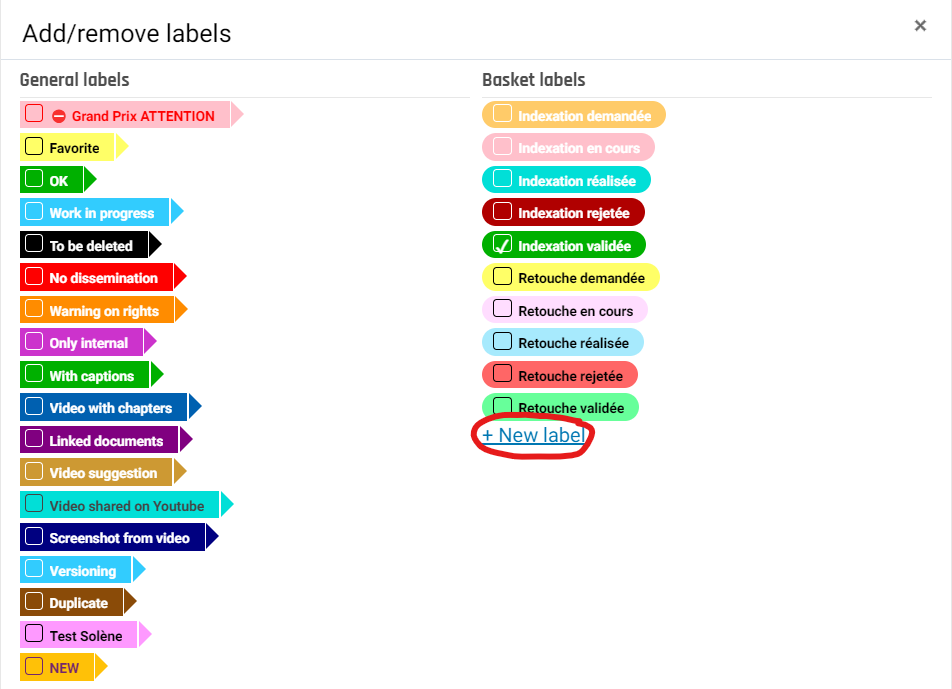952x689 pixels.
Task: Enable the With captions checkbox
Action: [x=34, y=375]
